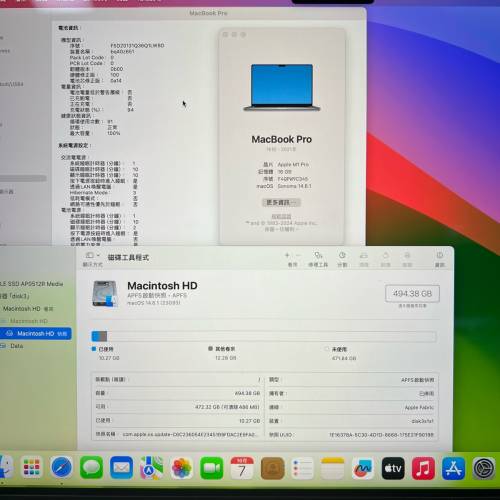Click PCB Lot Code row in System Information
This screenshot has width=500, height=500.
(92, 63)
